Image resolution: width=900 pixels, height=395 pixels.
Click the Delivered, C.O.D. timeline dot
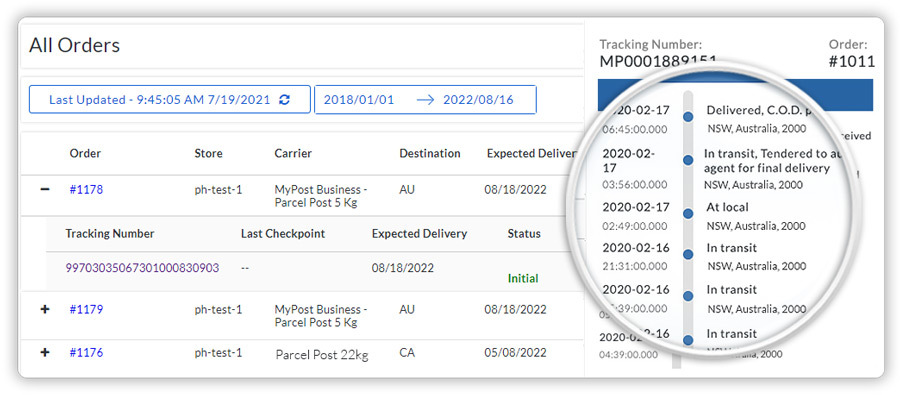[x=688, y=117]
